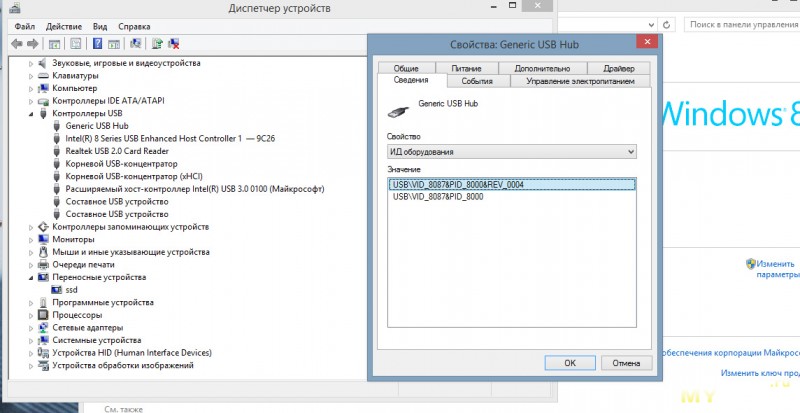Open Help via the blue question-mark icon
The image size is (800, 413).
tap(97, 44)
